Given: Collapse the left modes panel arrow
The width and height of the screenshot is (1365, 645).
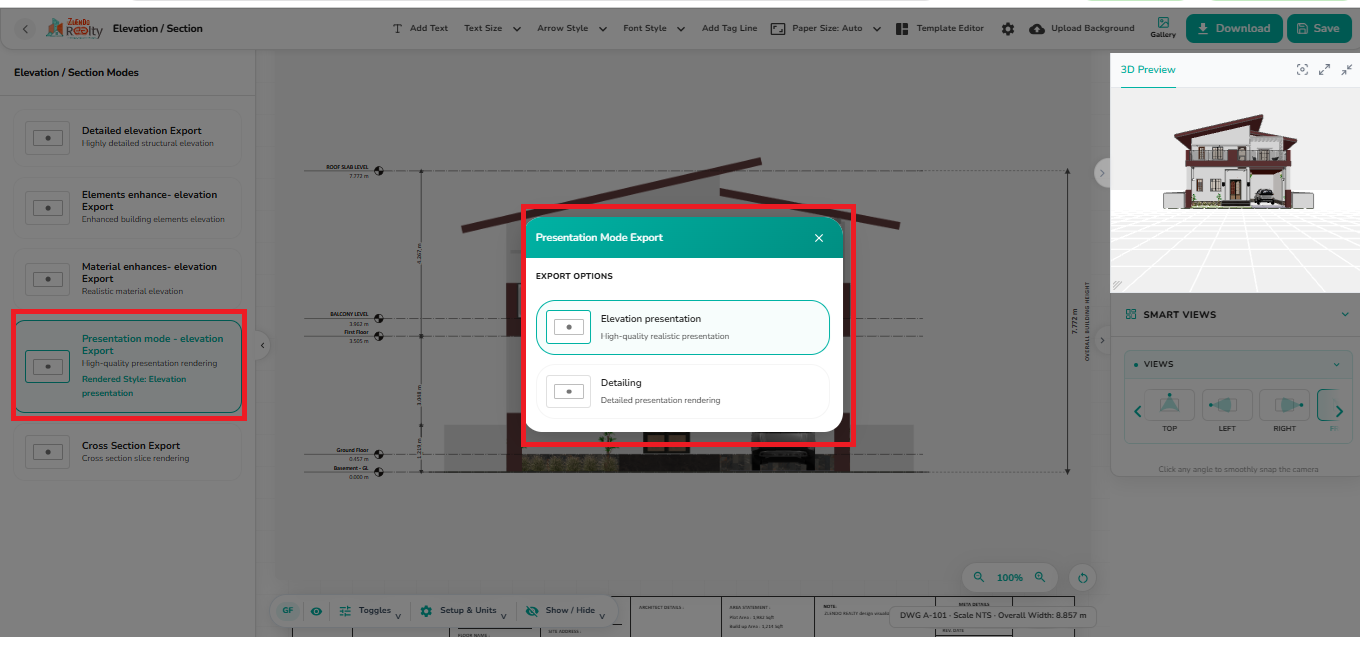Looking at the screenshot, I should (262, 346).
